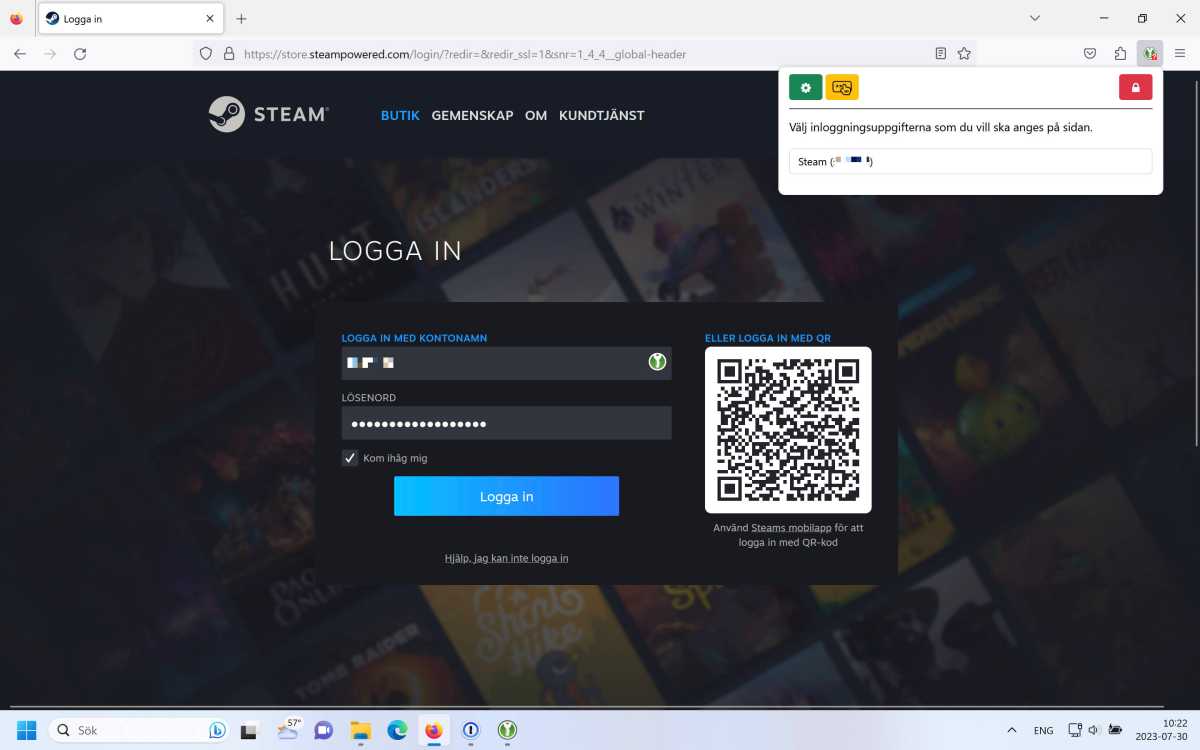This screenshot has height=750, width=1200.
Task: Click the network icon in system tray
Action: pyautogui.click(x=1075, y=730)
